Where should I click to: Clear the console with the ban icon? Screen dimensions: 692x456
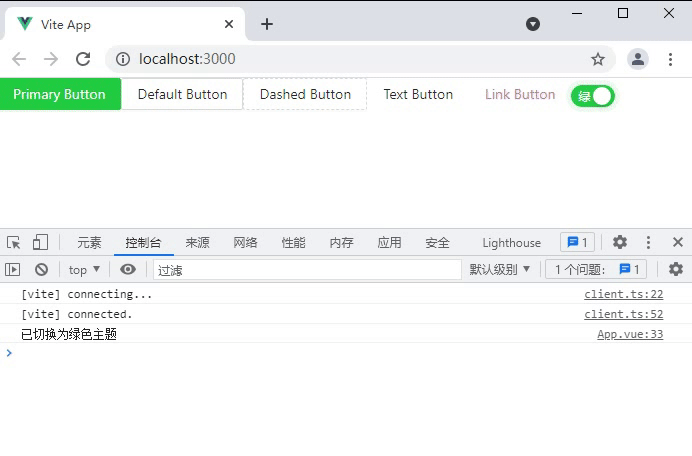click(x=41, y=269)
